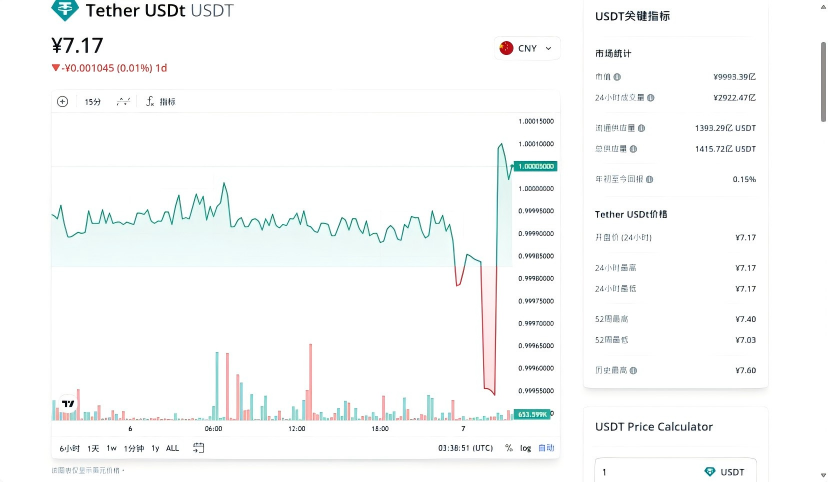The height and width of the screenshot is (482, 828).
Task: Click the ¥7.17 main price heading
Action: click(x=77, y=45)
